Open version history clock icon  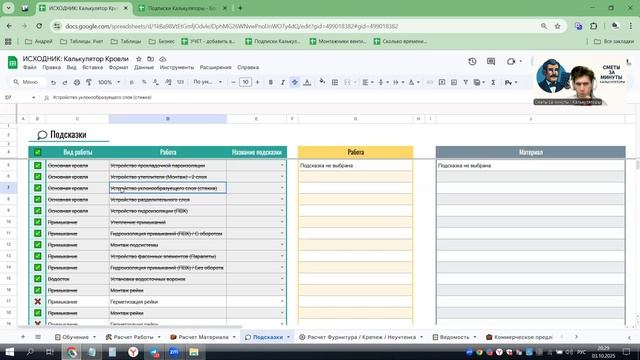(472, 62)
